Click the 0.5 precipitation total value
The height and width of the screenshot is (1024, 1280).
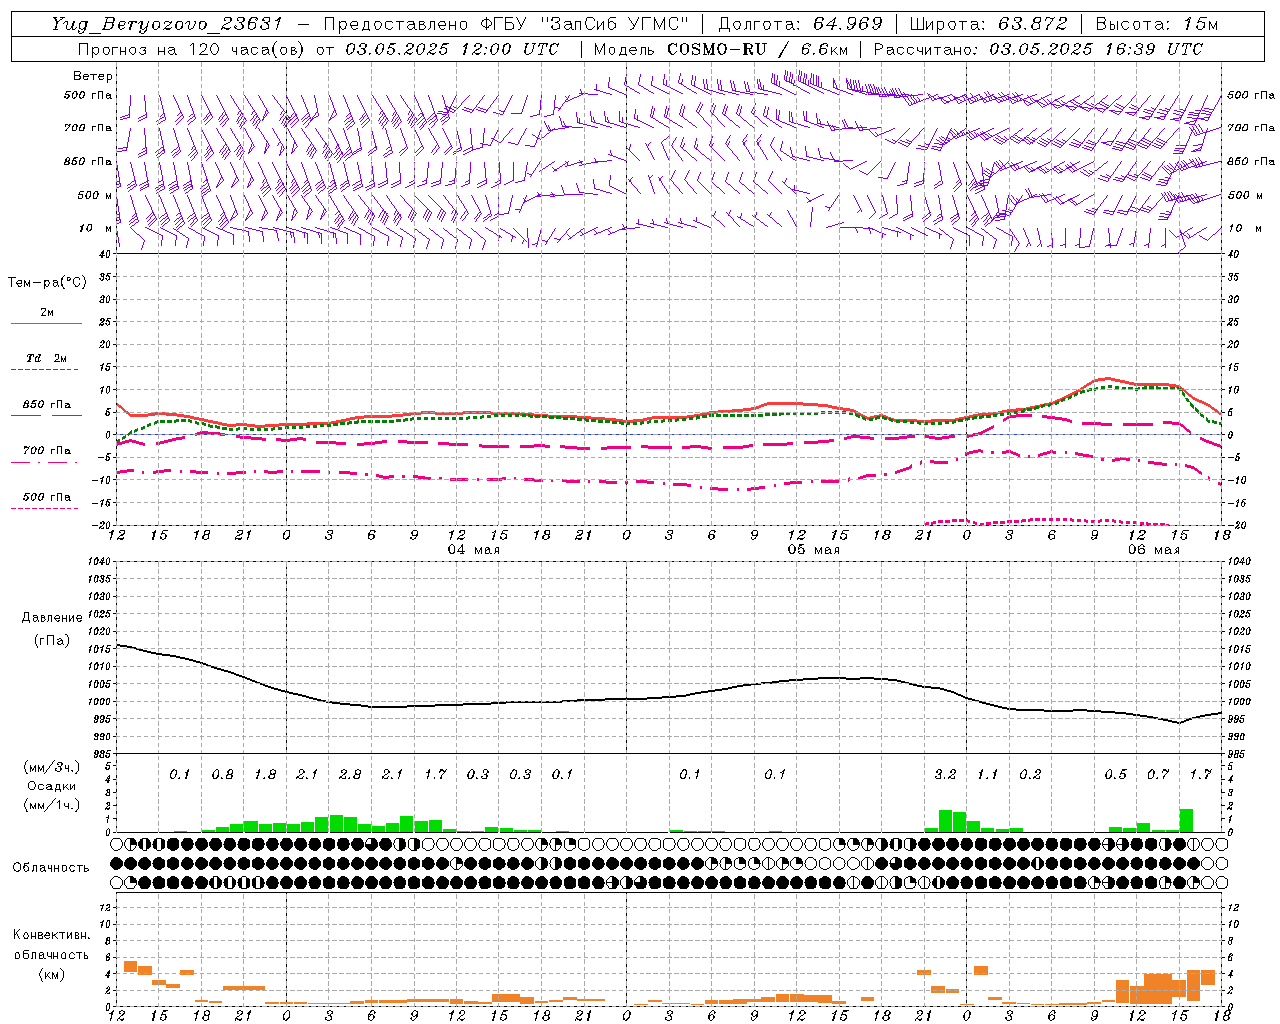tap(1115, 774)
